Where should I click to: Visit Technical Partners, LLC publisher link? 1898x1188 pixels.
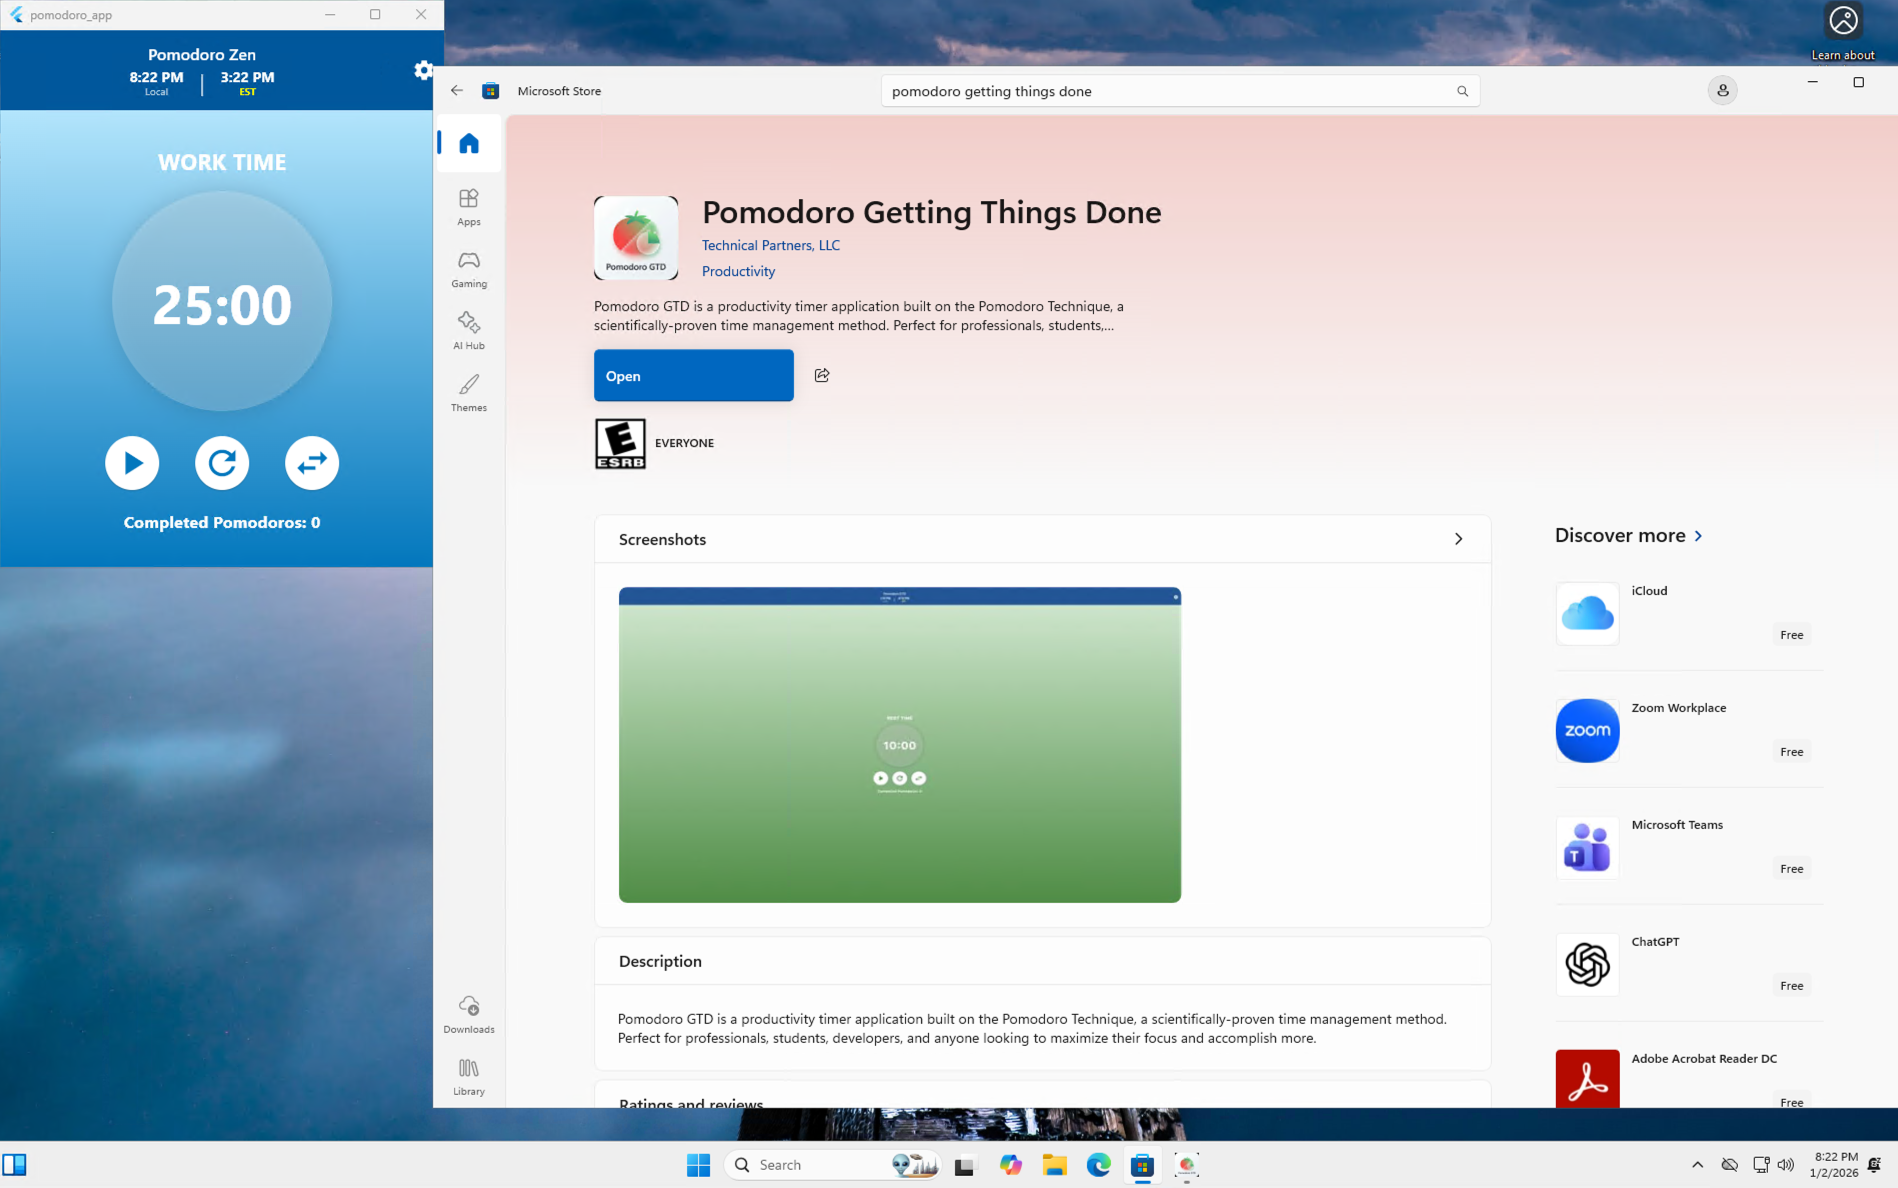[x=770, y=245]
